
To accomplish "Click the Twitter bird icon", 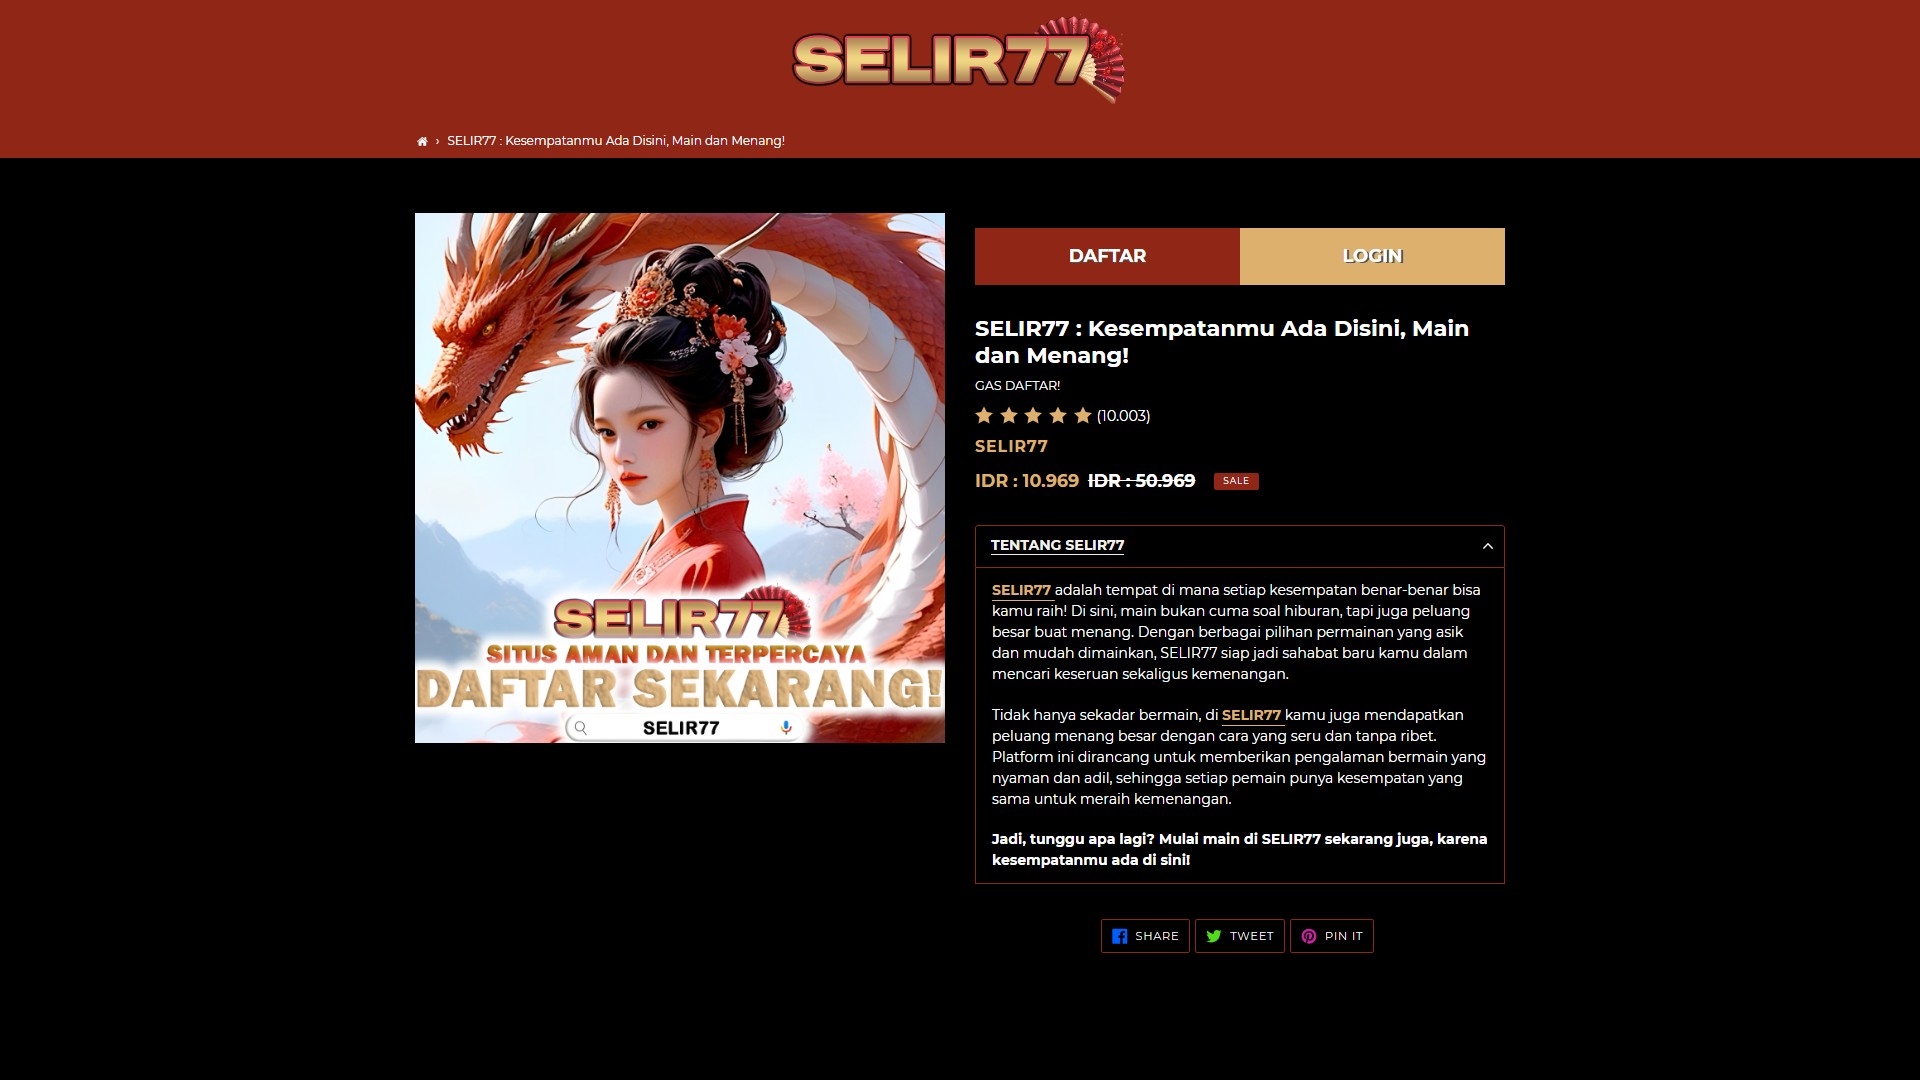I will pyautogui.click(x=1213, y=936).
